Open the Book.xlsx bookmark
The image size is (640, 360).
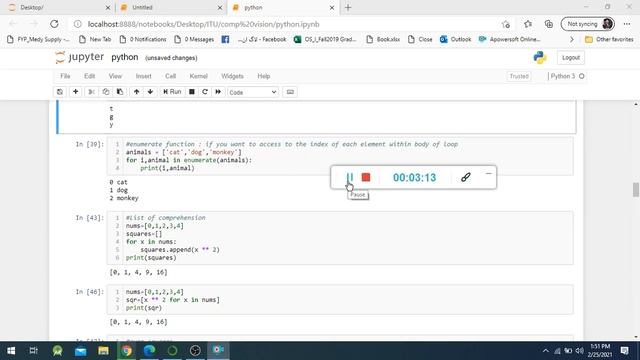[383, 39]
